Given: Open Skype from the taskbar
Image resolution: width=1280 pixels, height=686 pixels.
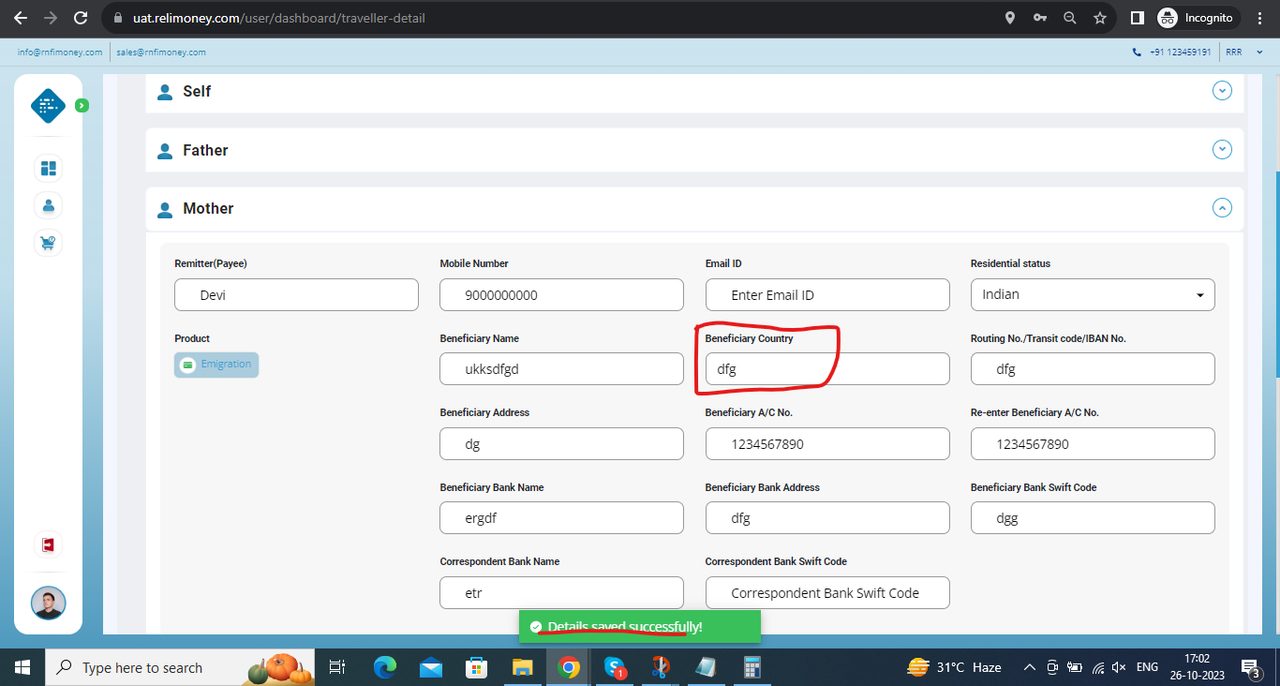Looking at the screenshot, I should 615,667.
